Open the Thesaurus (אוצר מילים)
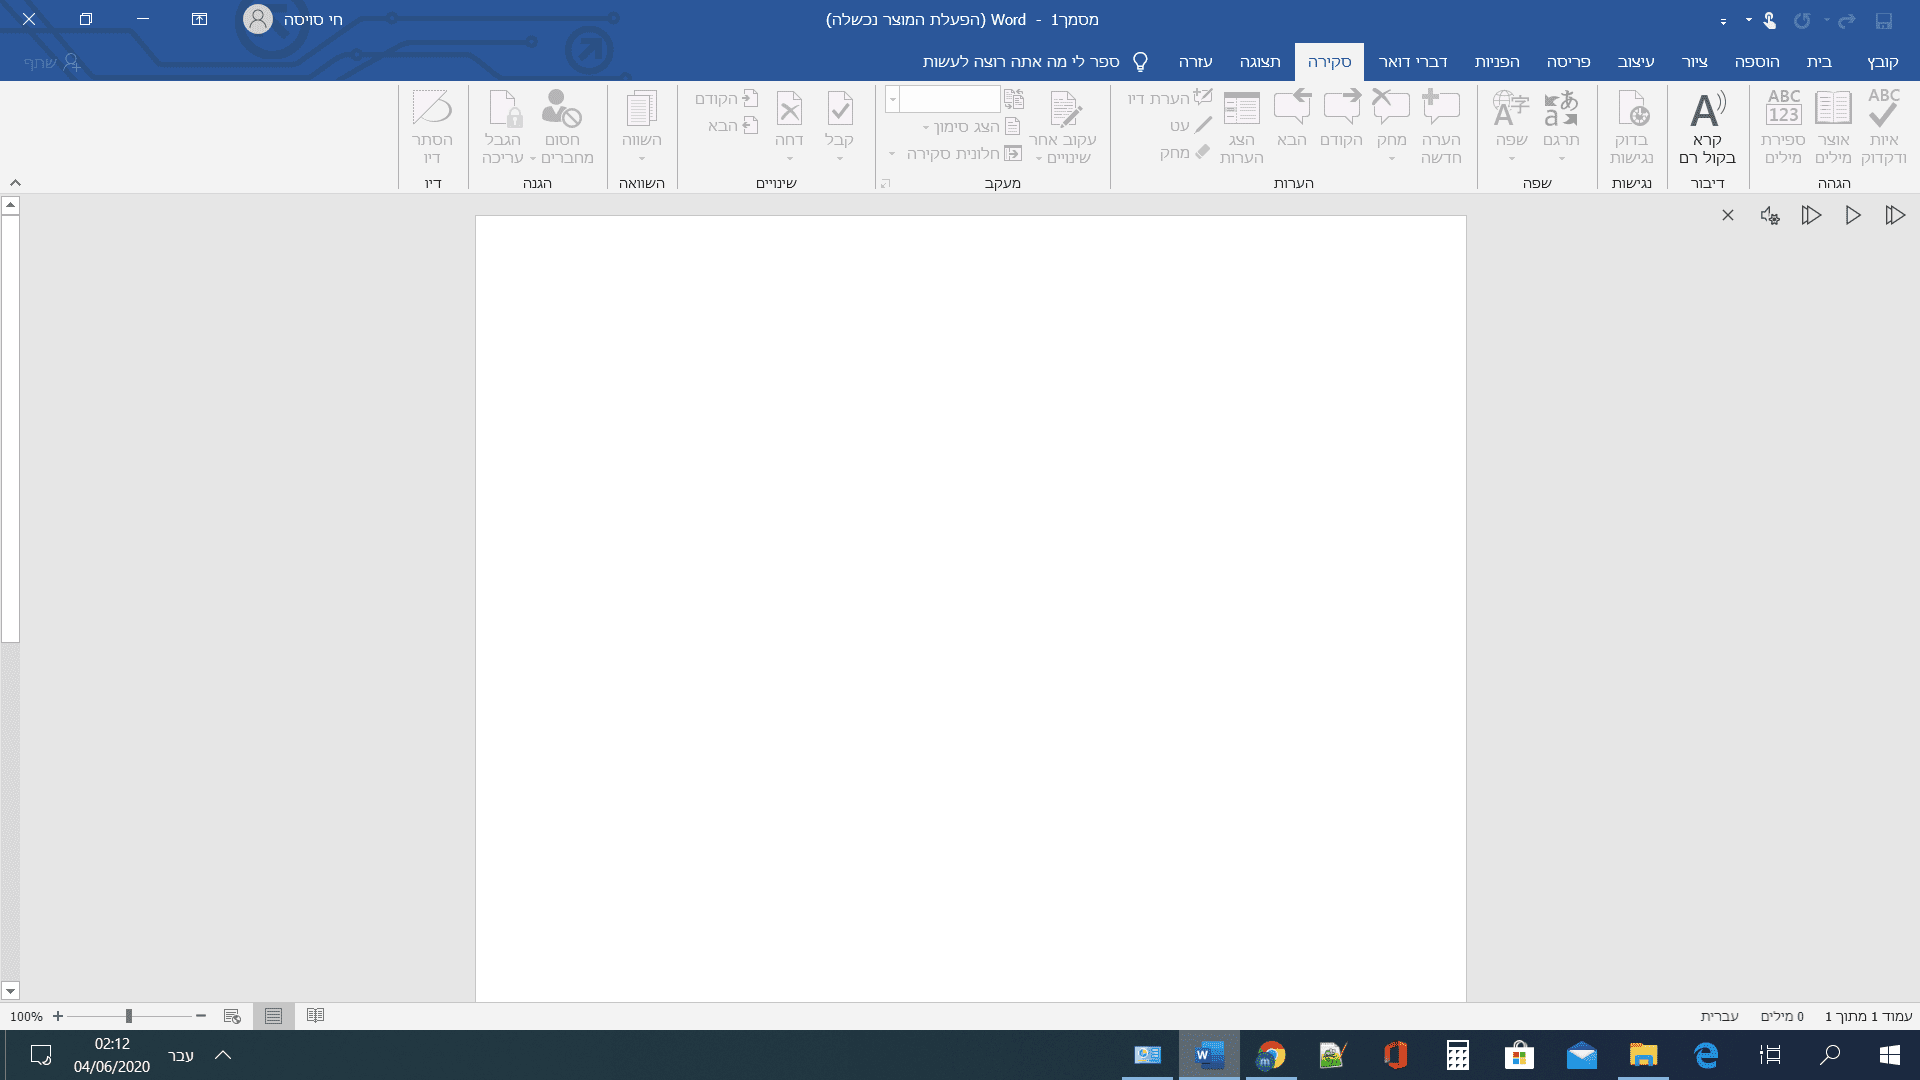 [x=1833, y=127]
